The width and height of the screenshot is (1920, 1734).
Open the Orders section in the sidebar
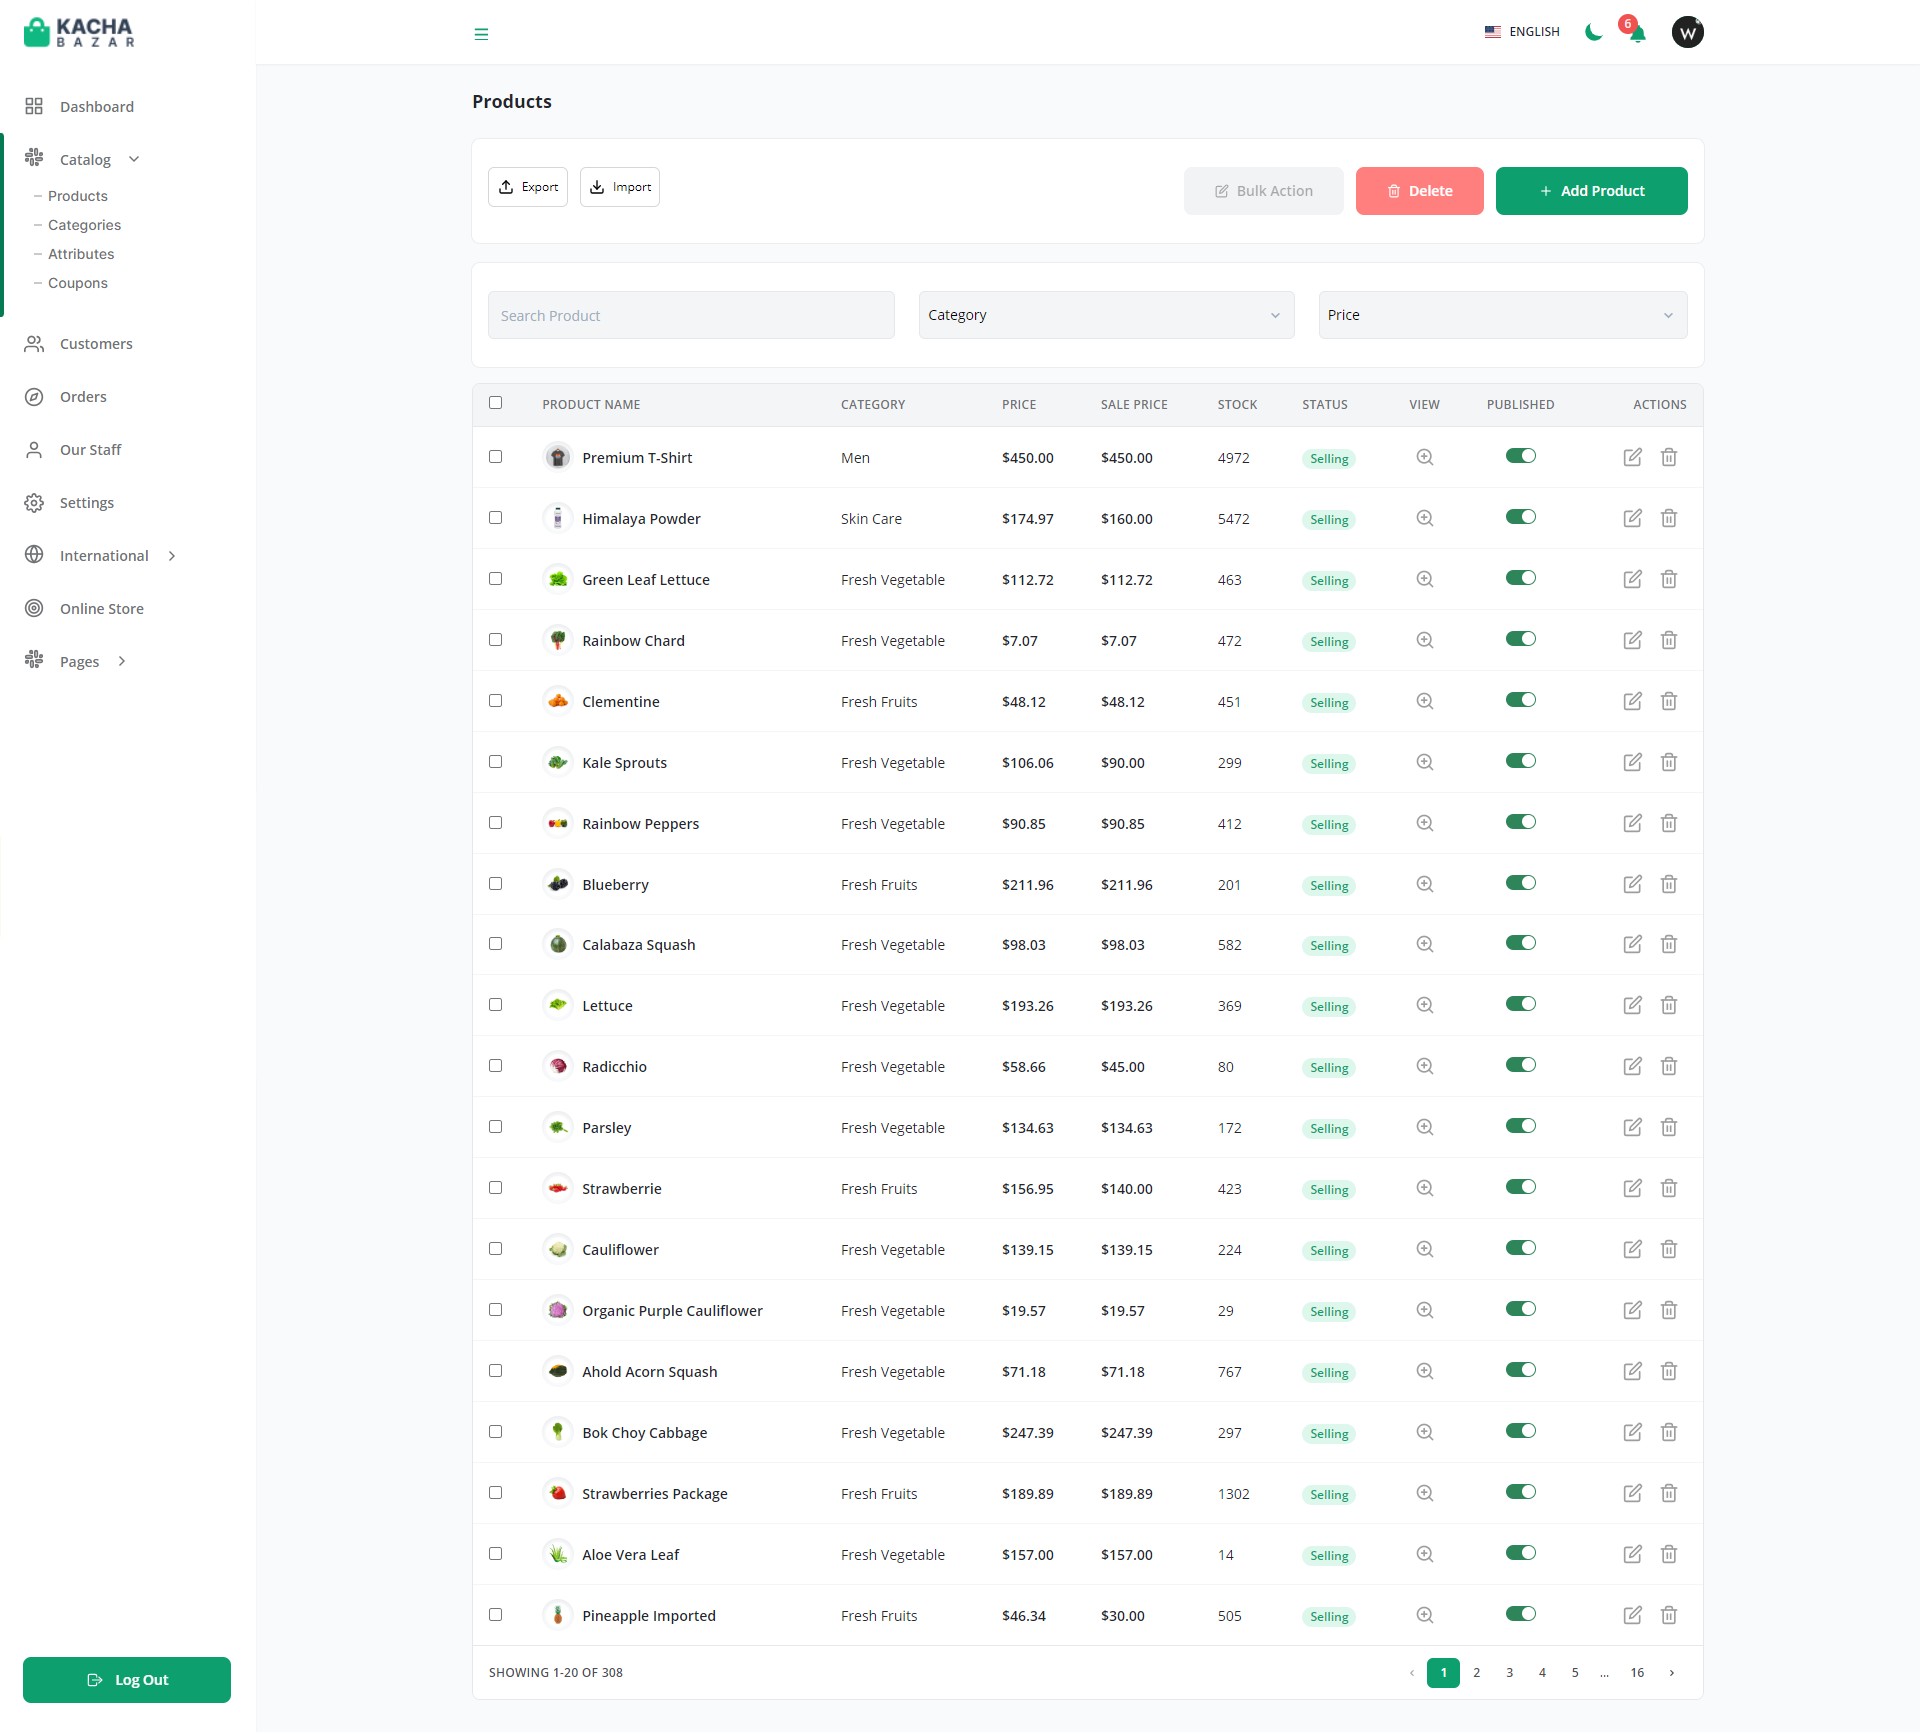pyautogui.click(x=83, y=396)
